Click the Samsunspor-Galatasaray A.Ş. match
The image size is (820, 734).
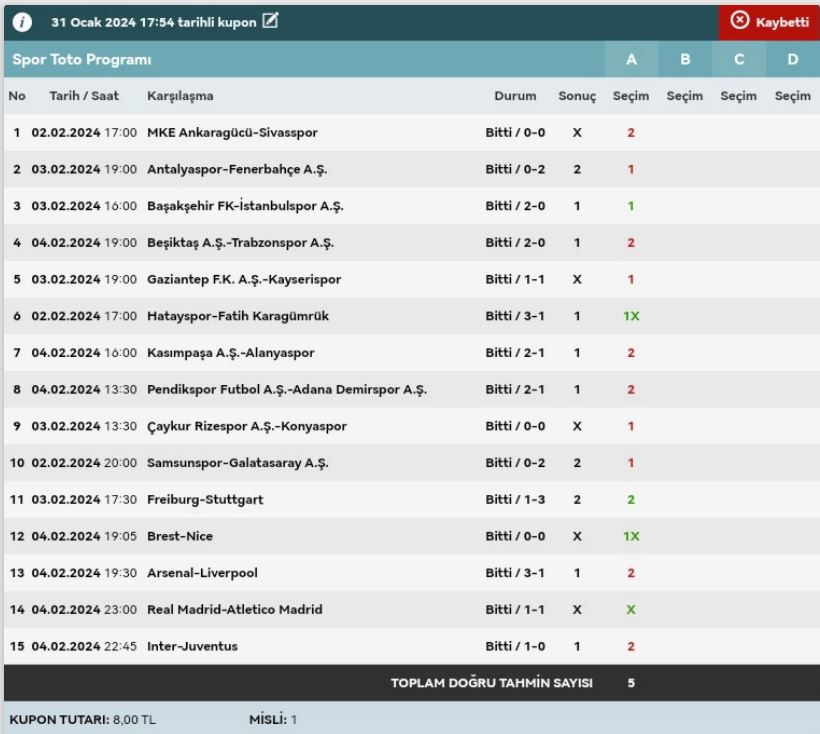pos(237,463)
